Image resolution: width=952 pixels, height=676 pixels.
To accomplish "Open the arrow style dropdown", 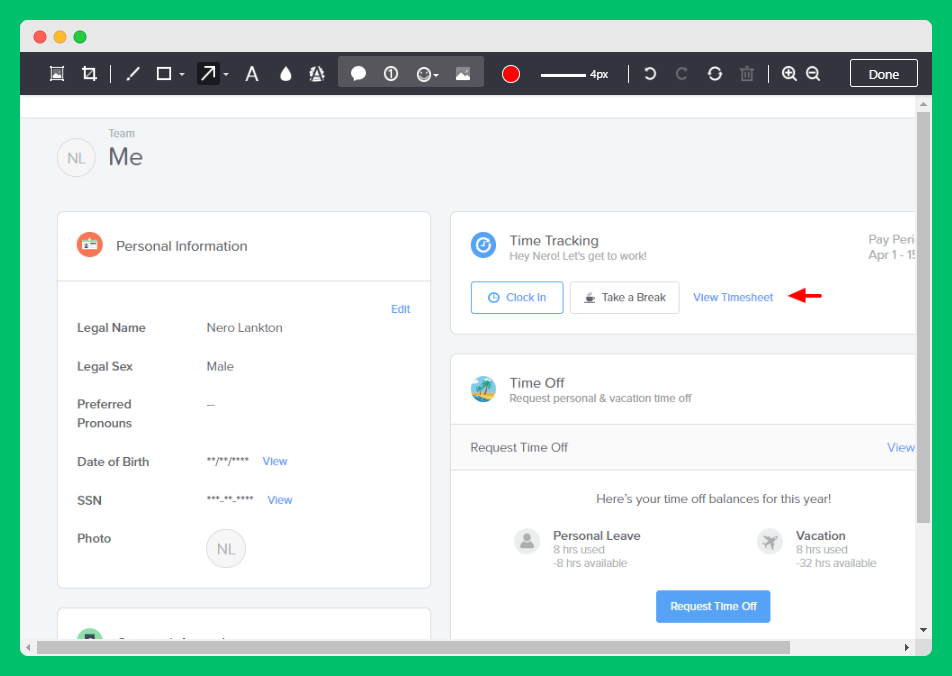I will (x=226, y=75).
